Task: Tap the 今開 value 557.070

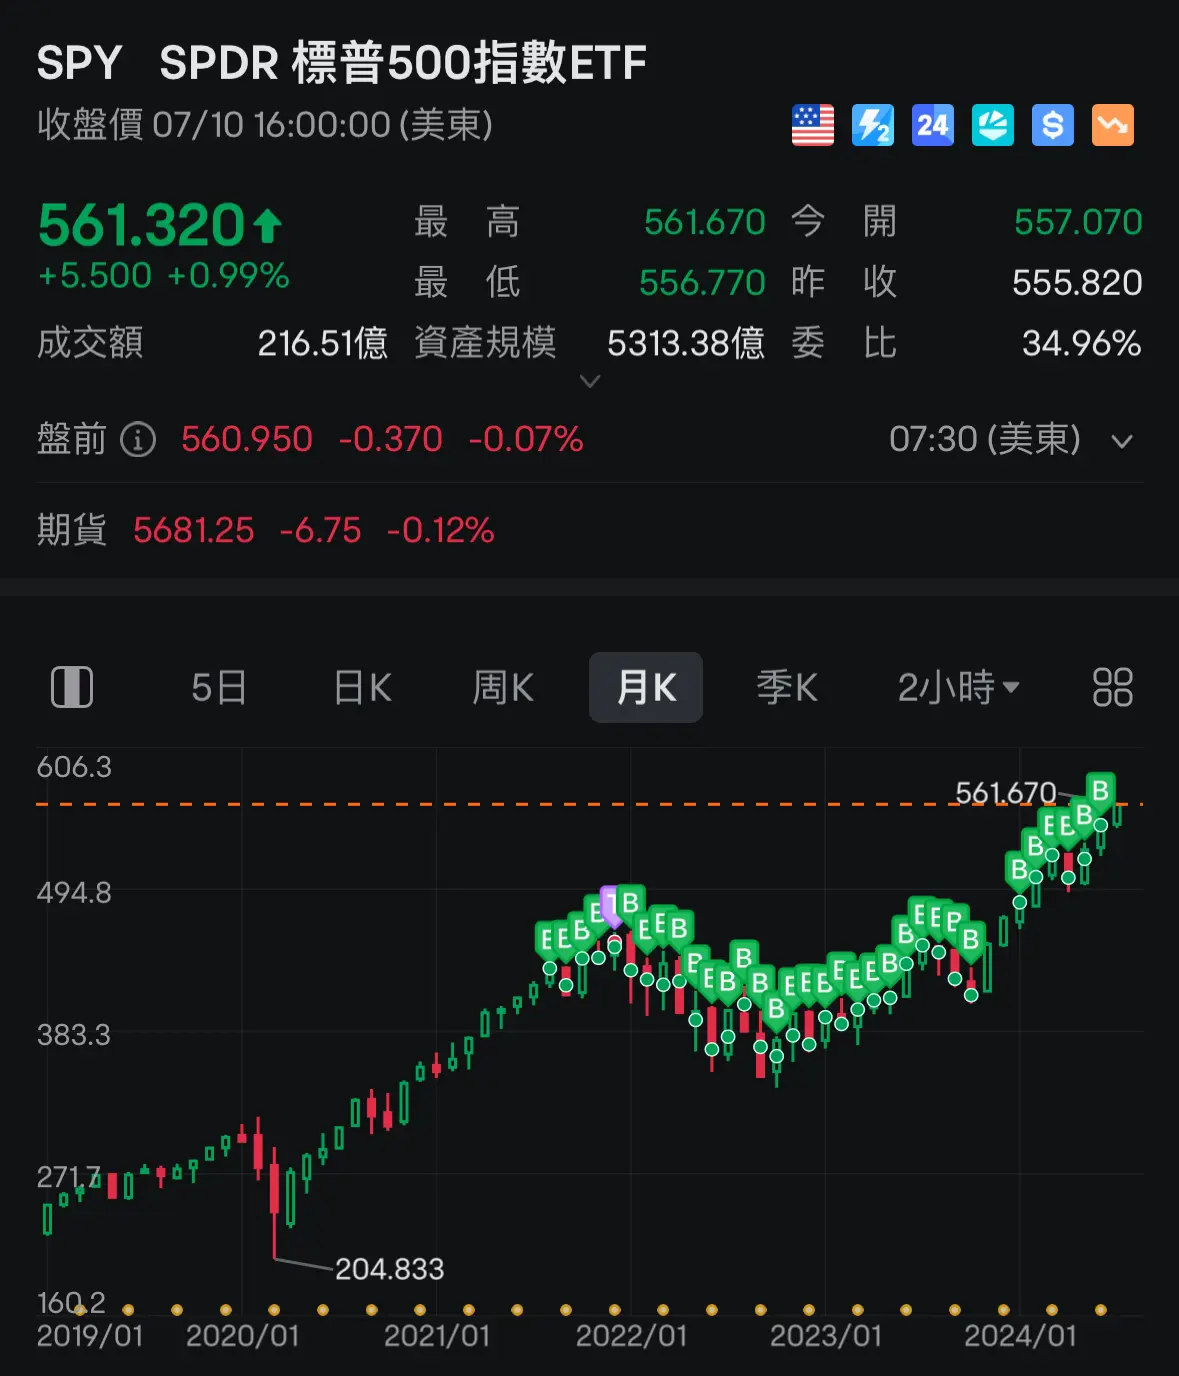Action: click(x=1078, y=222)
